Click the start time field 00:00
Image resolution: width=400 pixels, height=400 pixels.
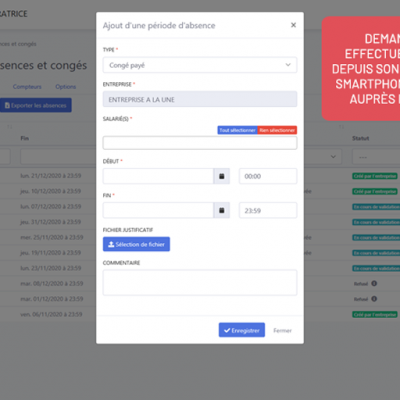tap(268, 176)
